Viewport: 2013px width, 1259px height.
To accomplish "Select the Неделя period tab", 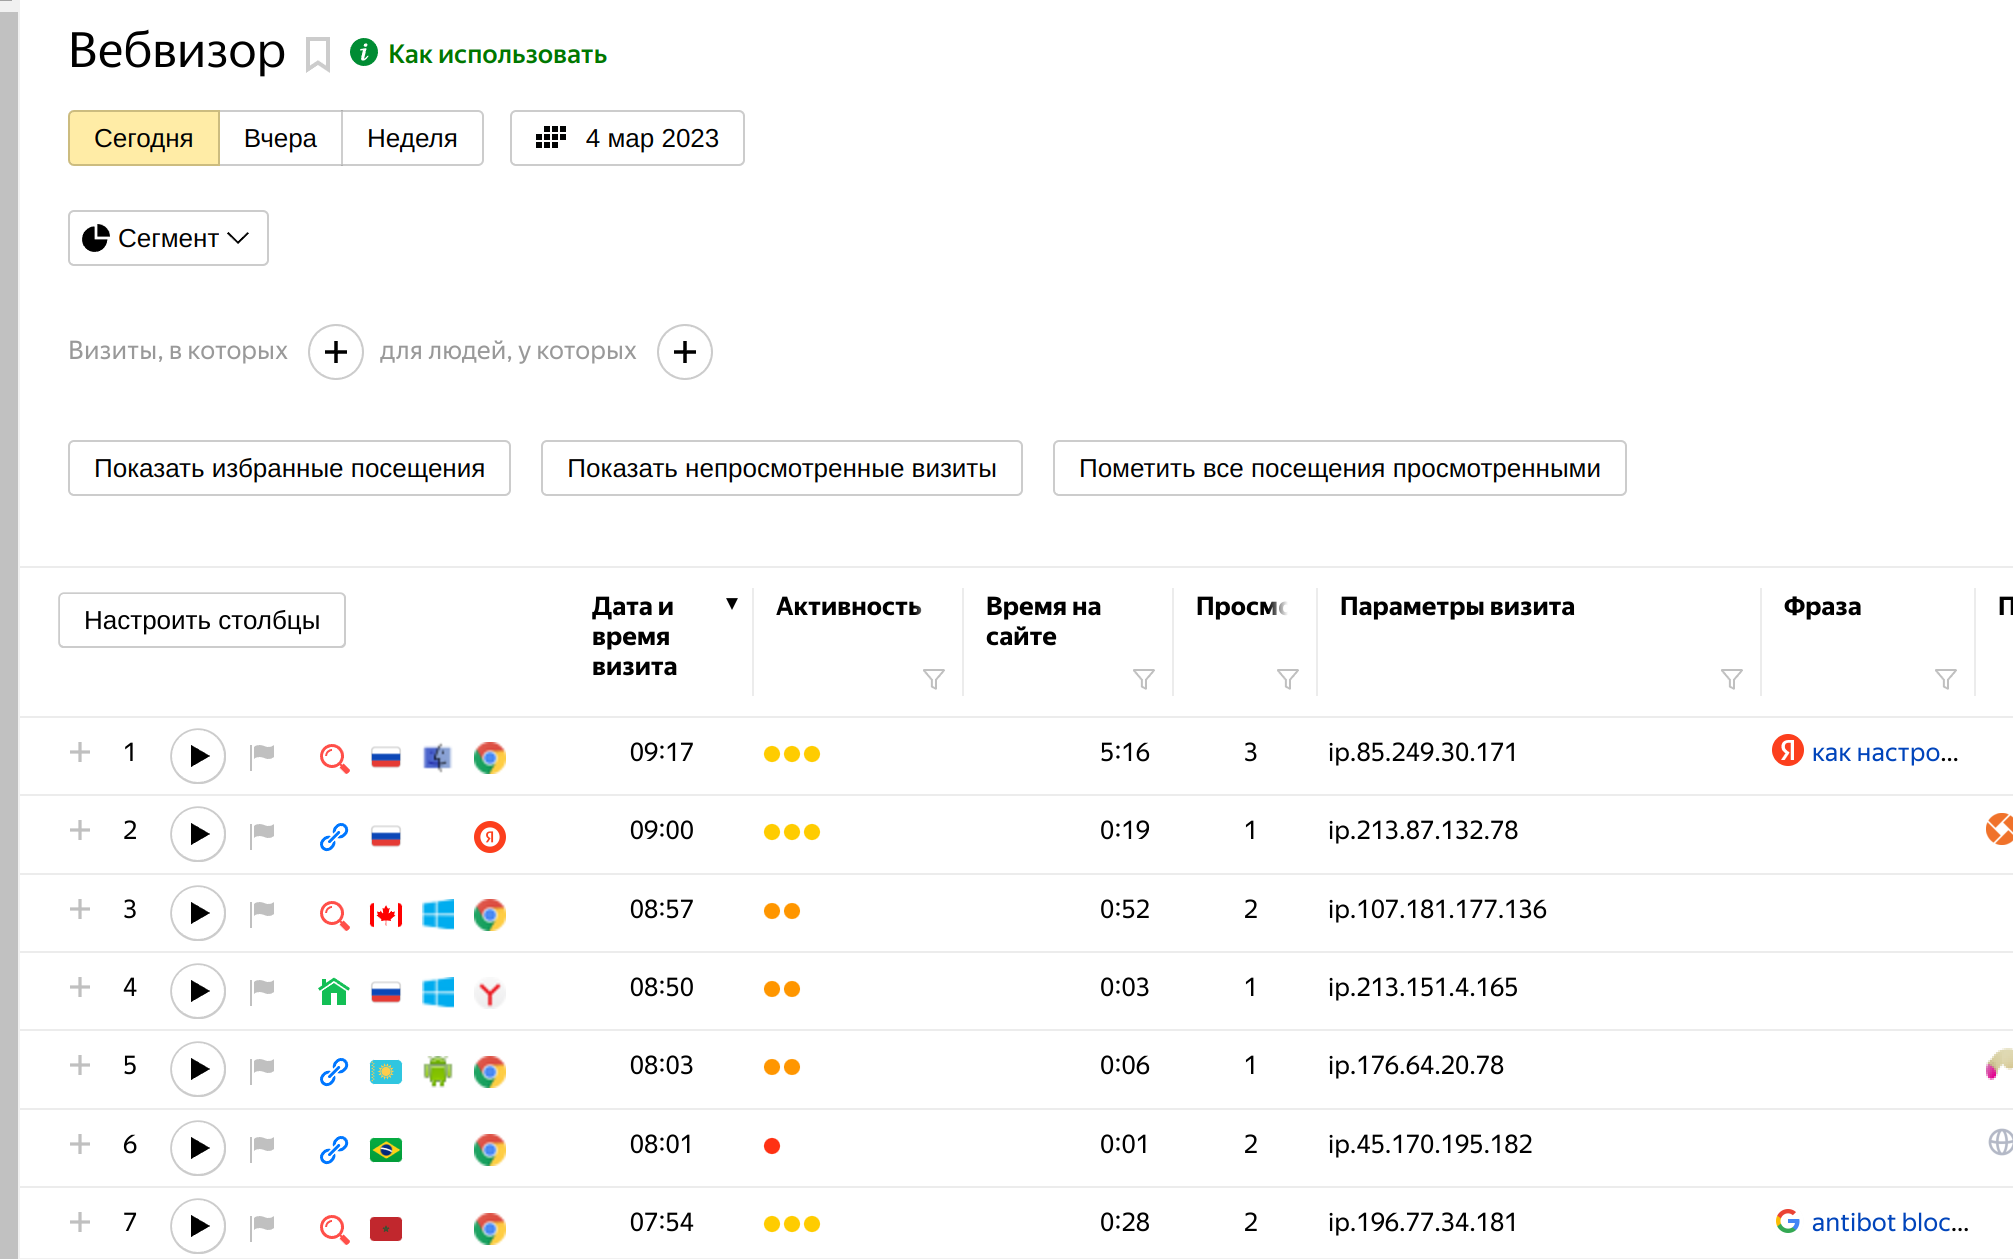I will click(x=412, y=138).
